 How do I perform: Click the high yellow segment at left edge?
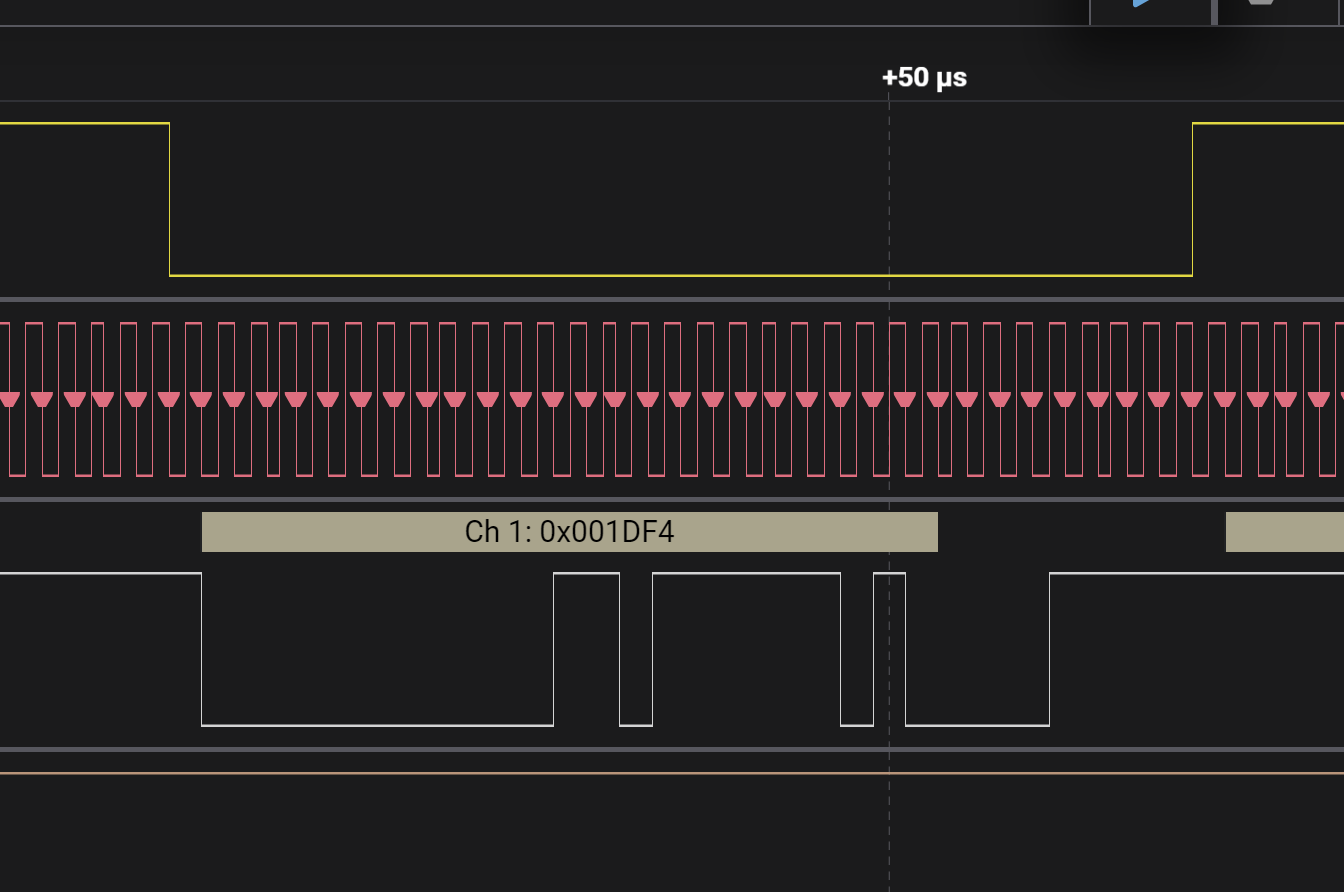pyautogui.click(x=84, y=124)
